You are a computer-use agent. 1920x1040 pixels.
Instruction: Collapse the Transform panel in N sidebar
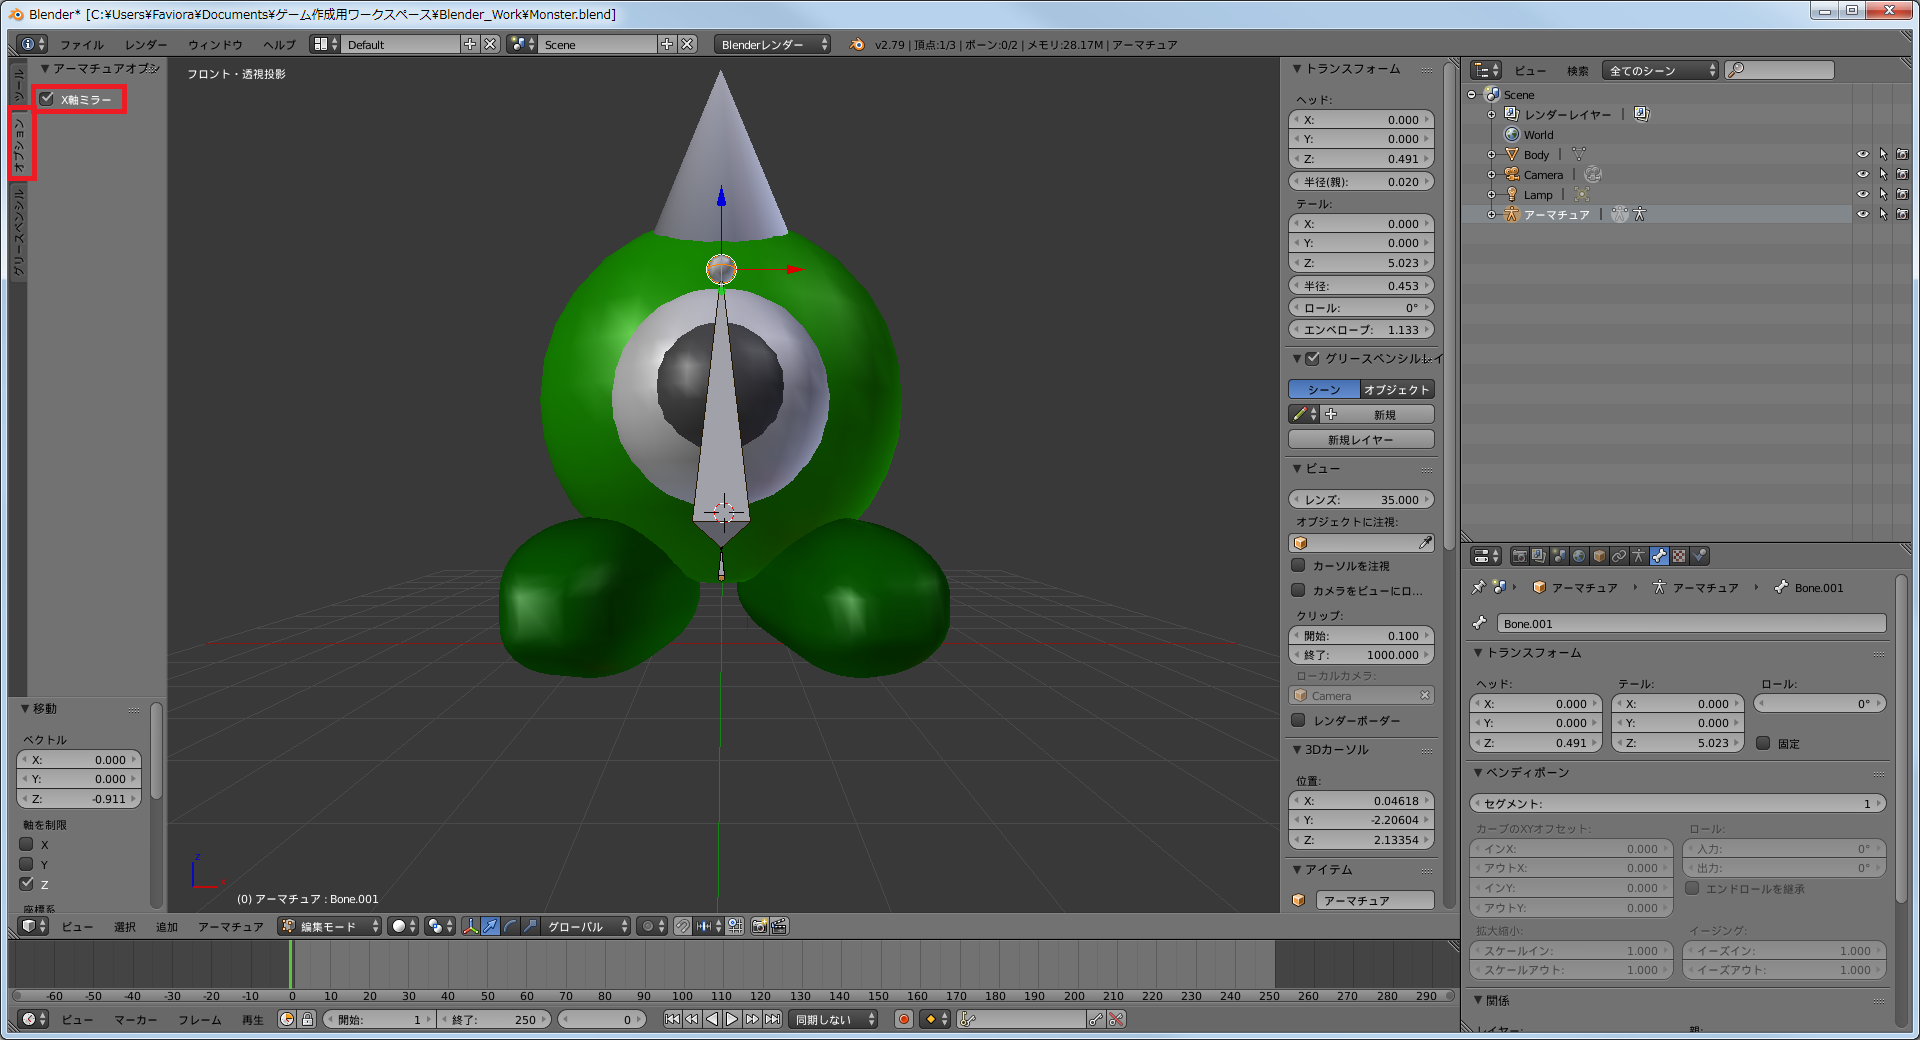1297,69
